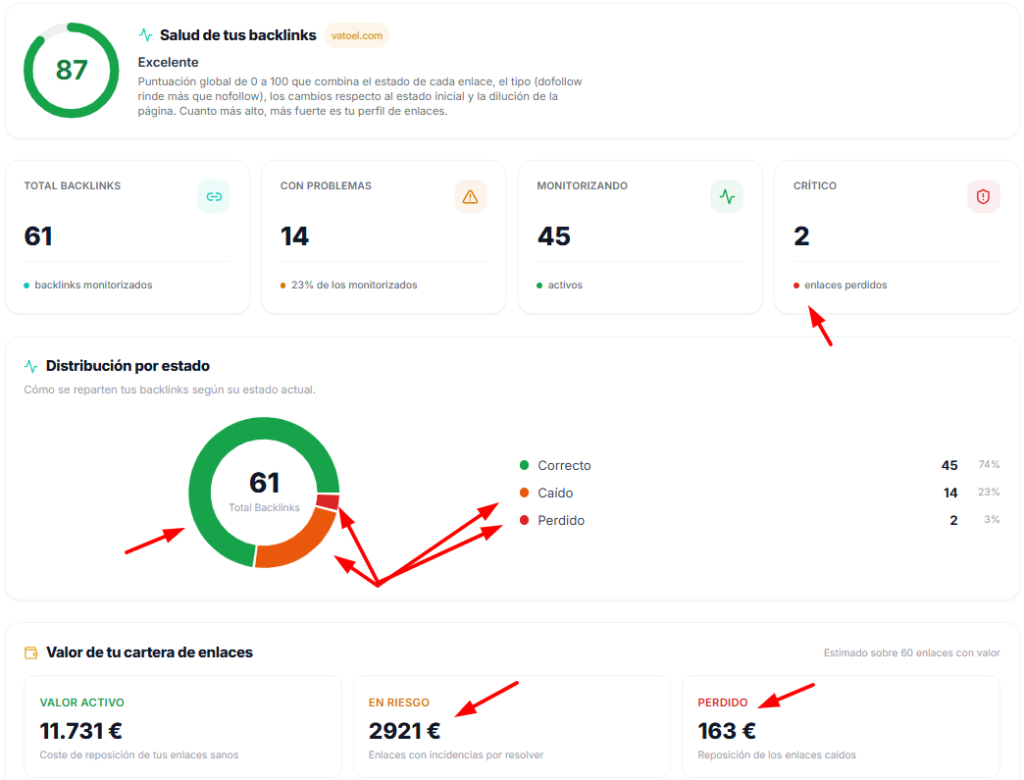The height and width of the screenshot is (780, 1024).
Task: Click the 'Total Backlinks' label inside donut
Action: (x=264, y=508)
